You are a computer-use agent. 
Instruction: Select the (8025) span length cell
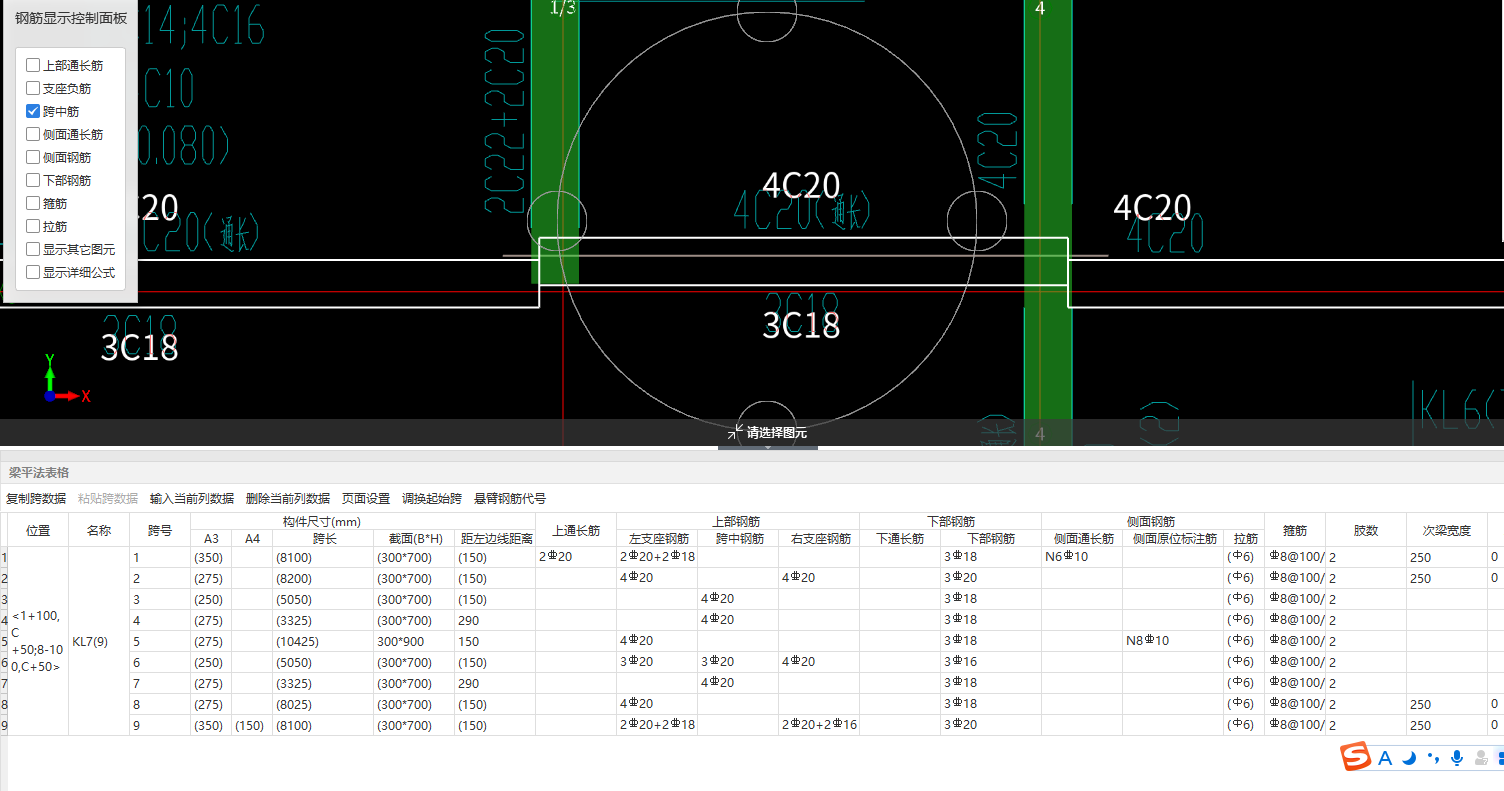[324, 704]
